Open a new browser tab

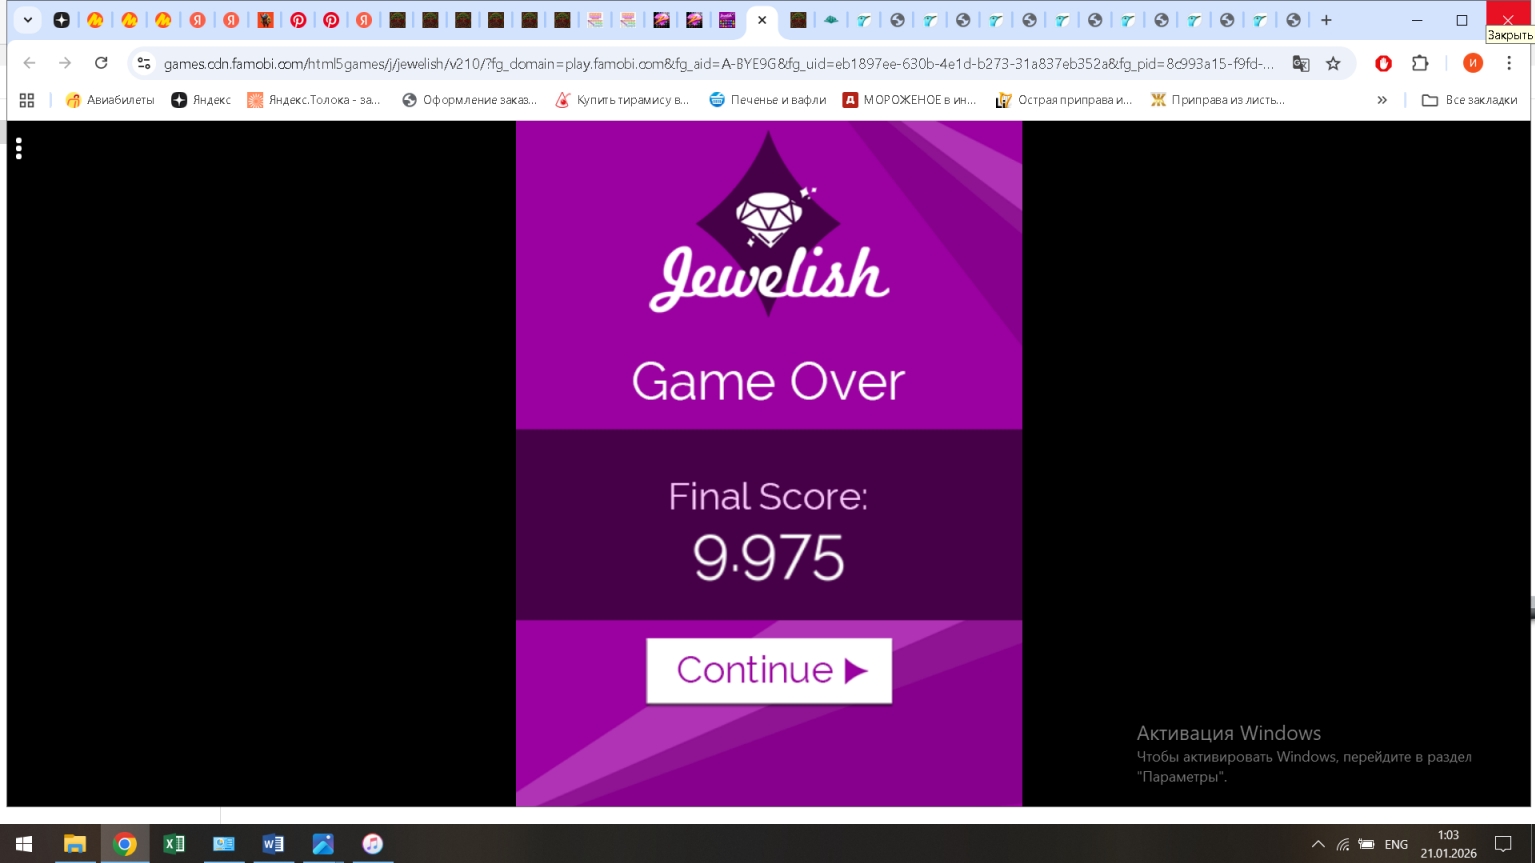[x=1326, y=20]
